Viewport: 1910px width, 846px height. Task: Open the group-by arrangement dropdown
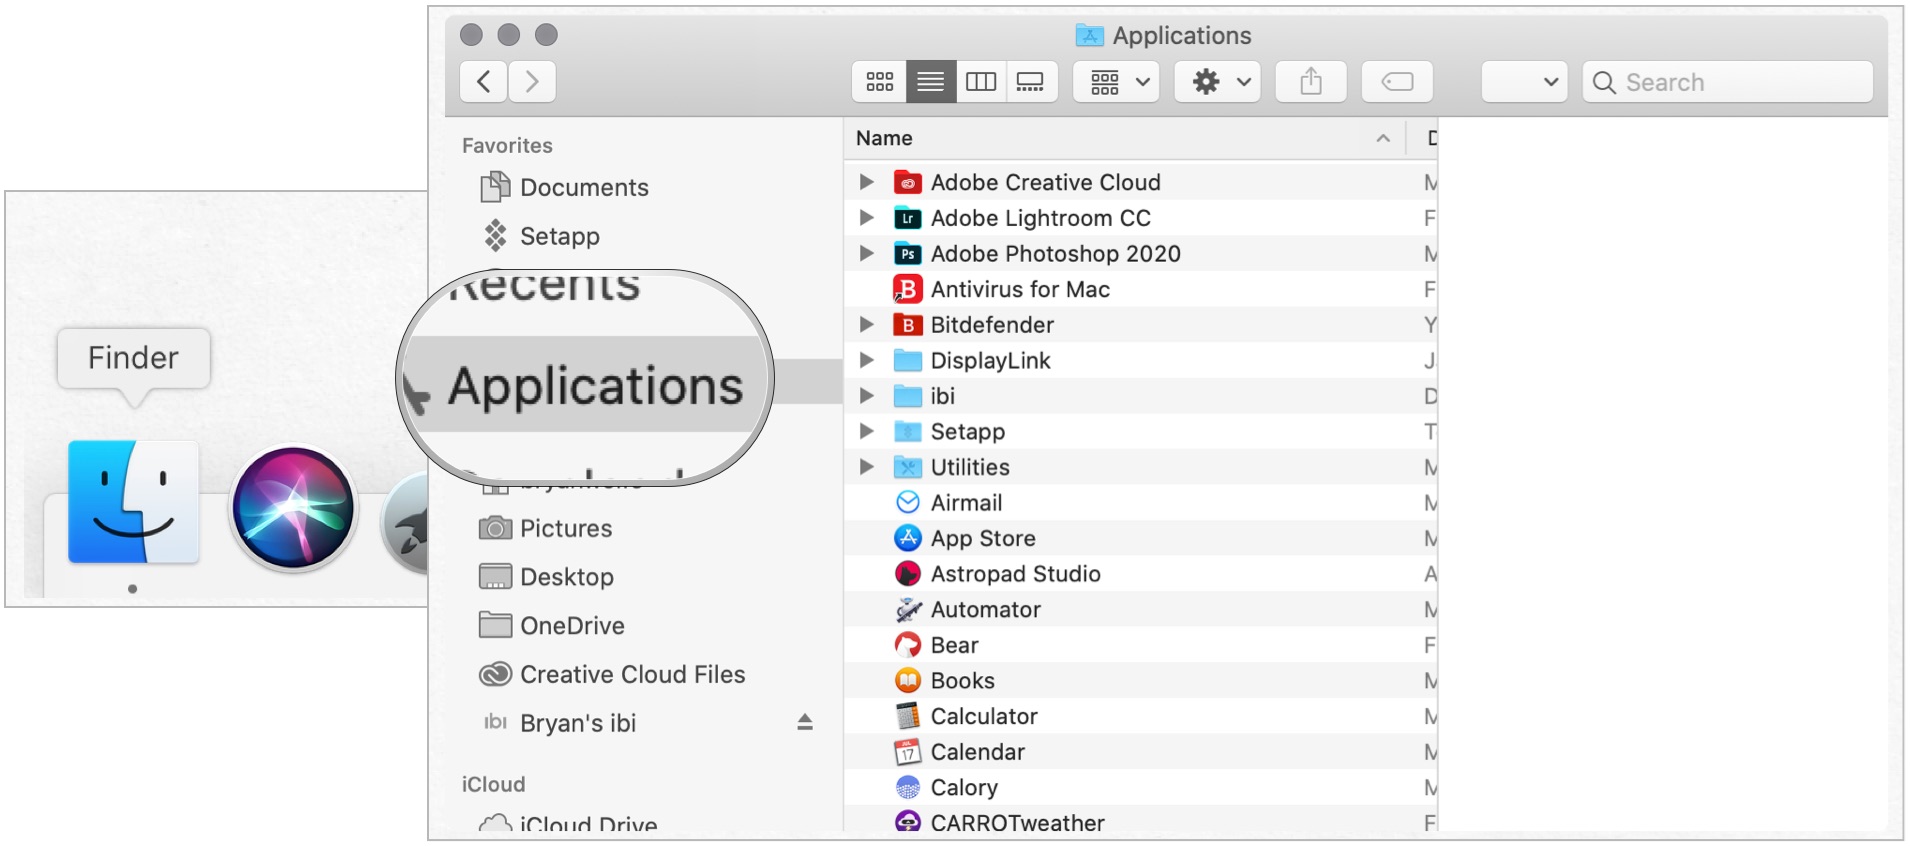[x=1117, y=81]
